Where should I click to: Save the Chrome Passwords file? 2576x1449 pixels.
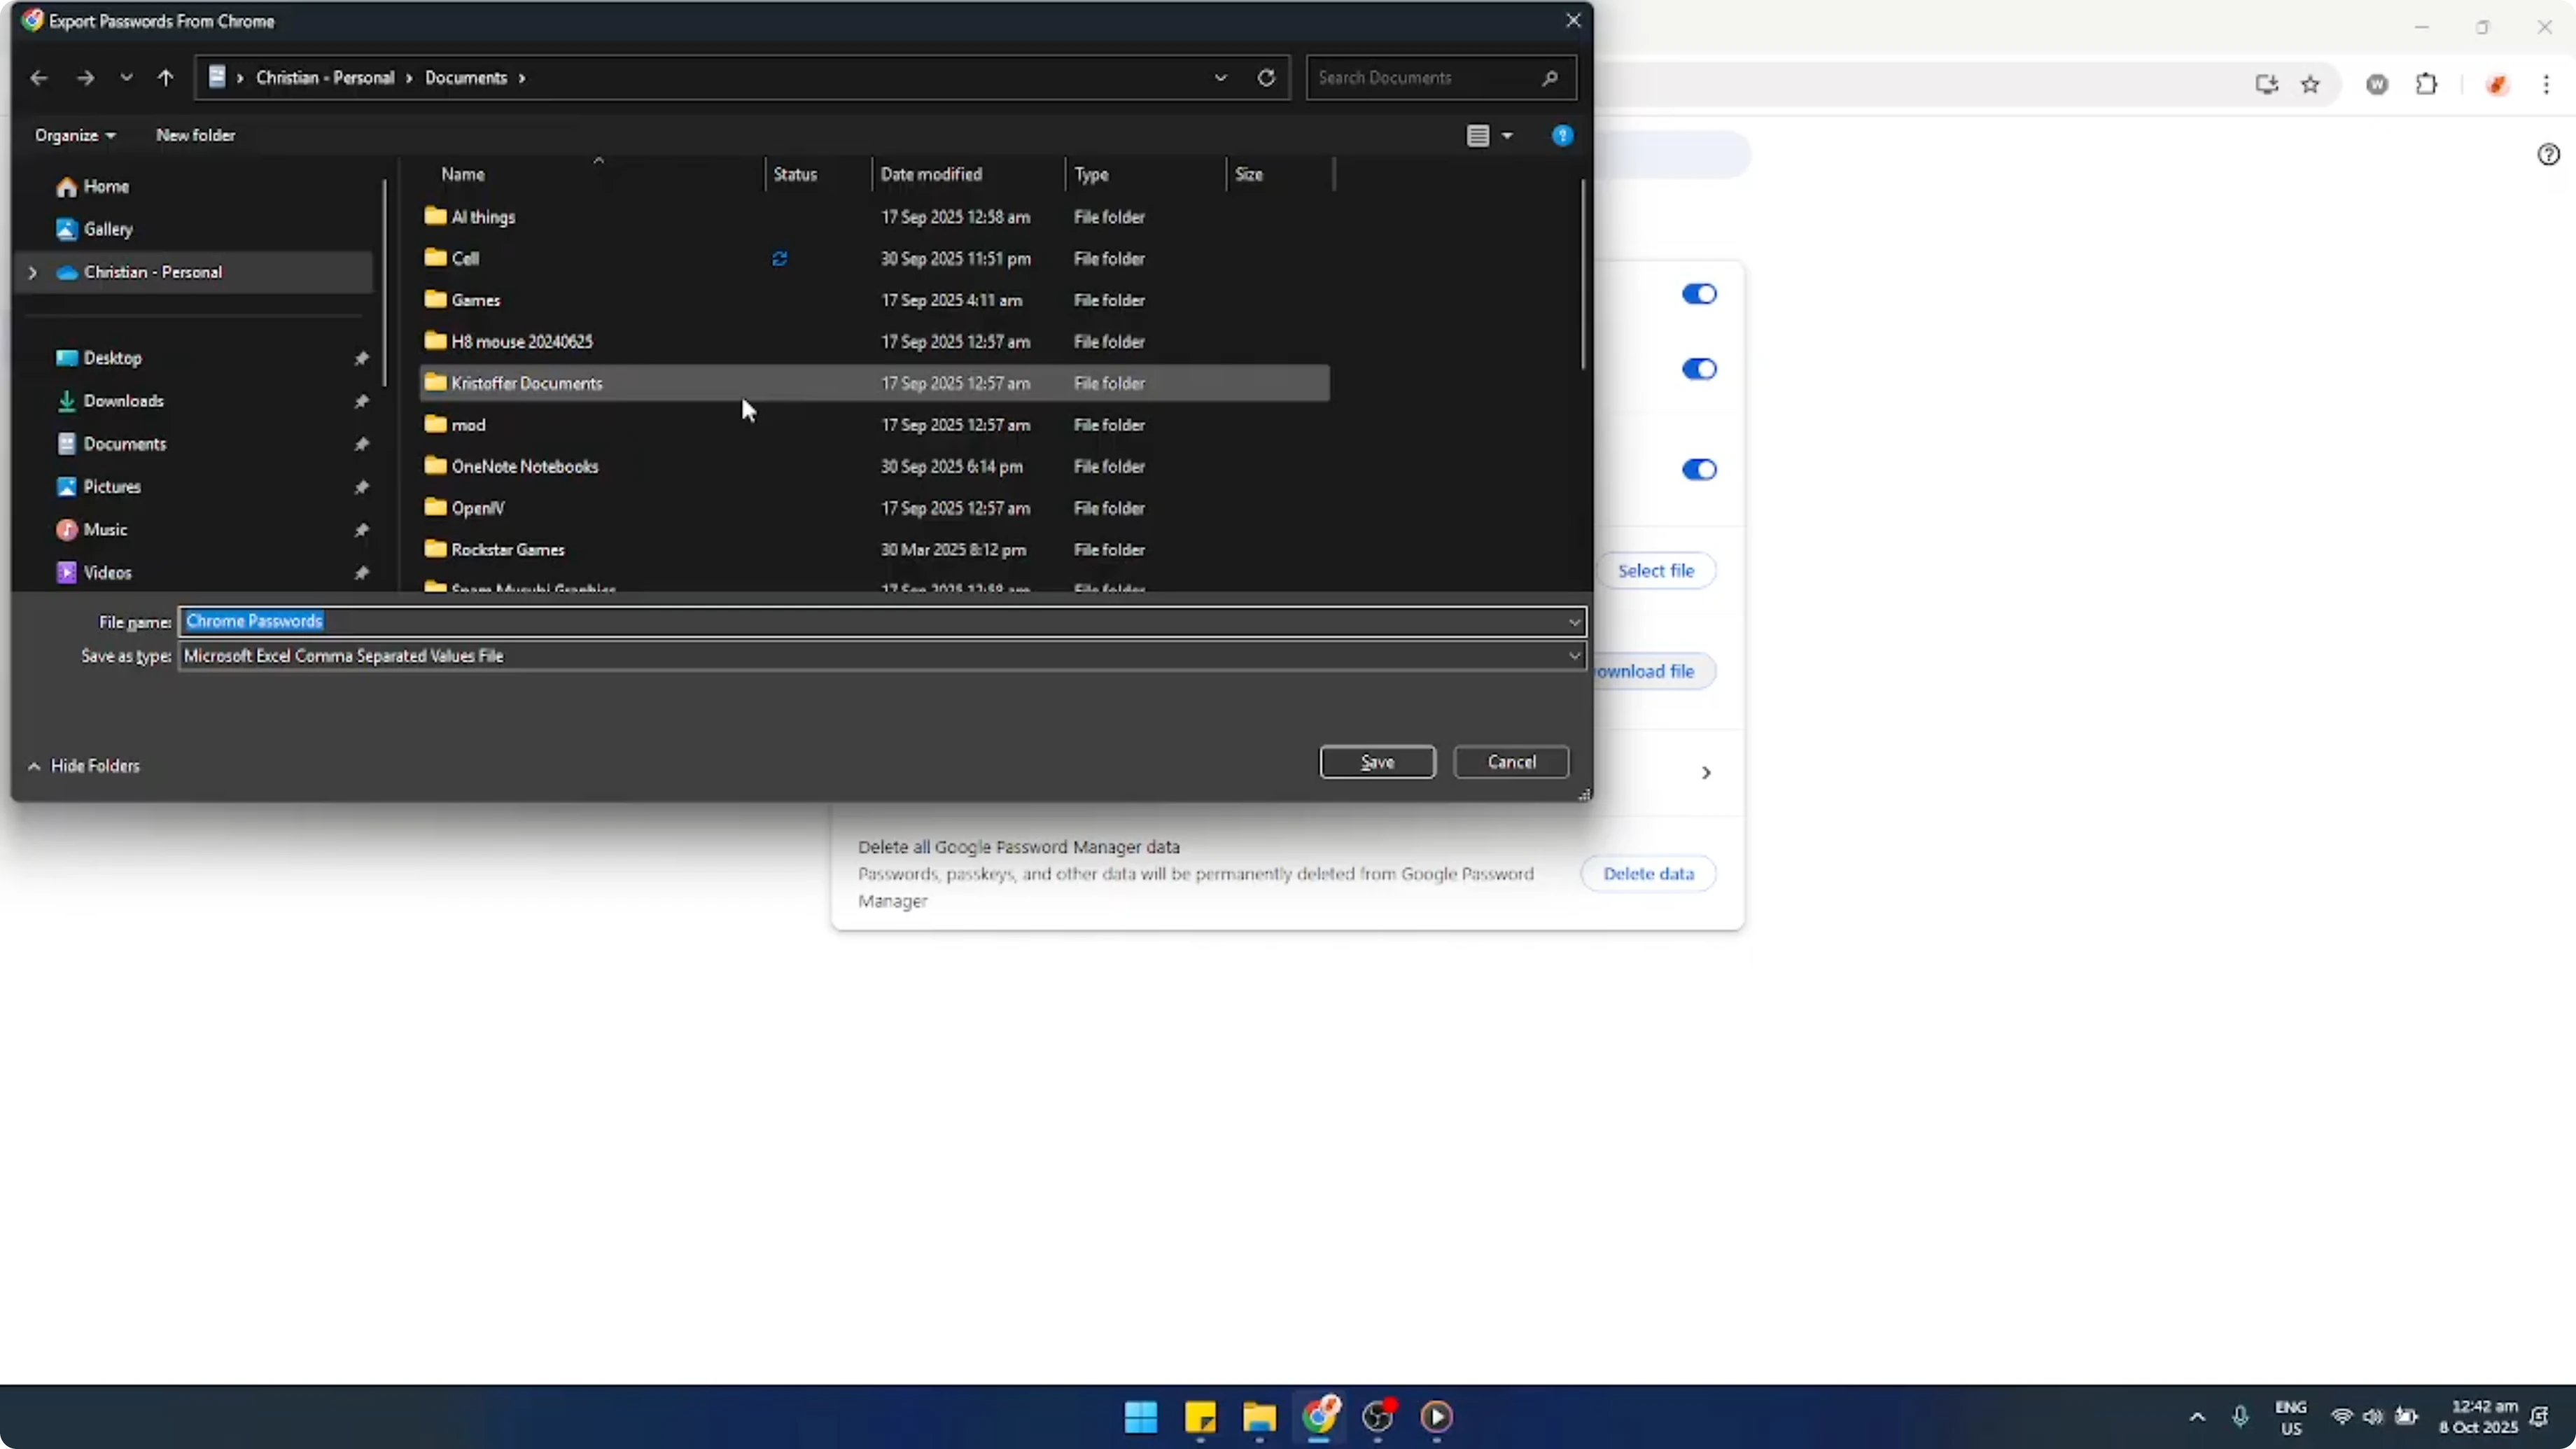1377,761
